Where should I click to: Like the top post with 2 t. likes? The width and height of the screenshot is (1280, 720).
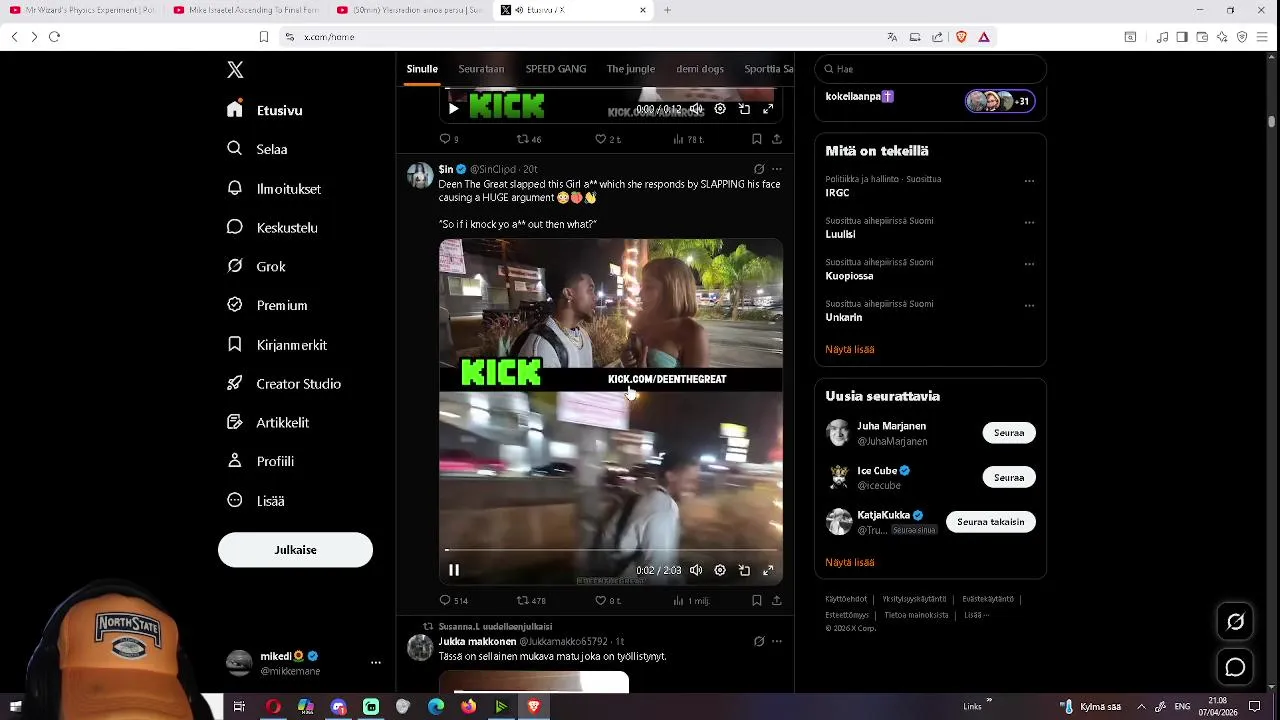608,139
